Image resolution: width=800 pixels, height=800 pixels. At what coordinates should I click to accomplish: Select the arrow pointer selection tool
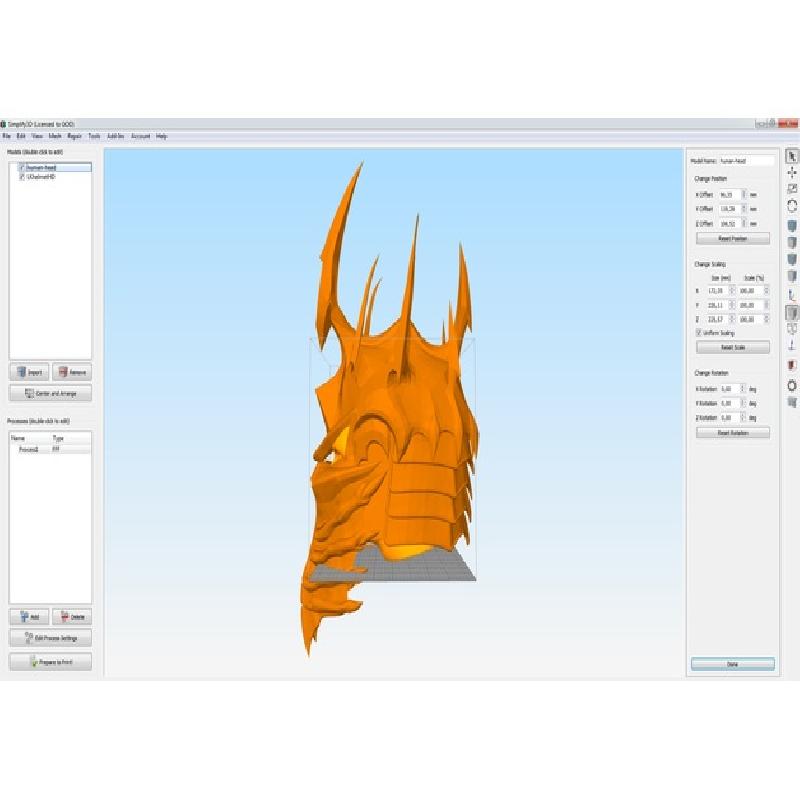pos(792,156)
